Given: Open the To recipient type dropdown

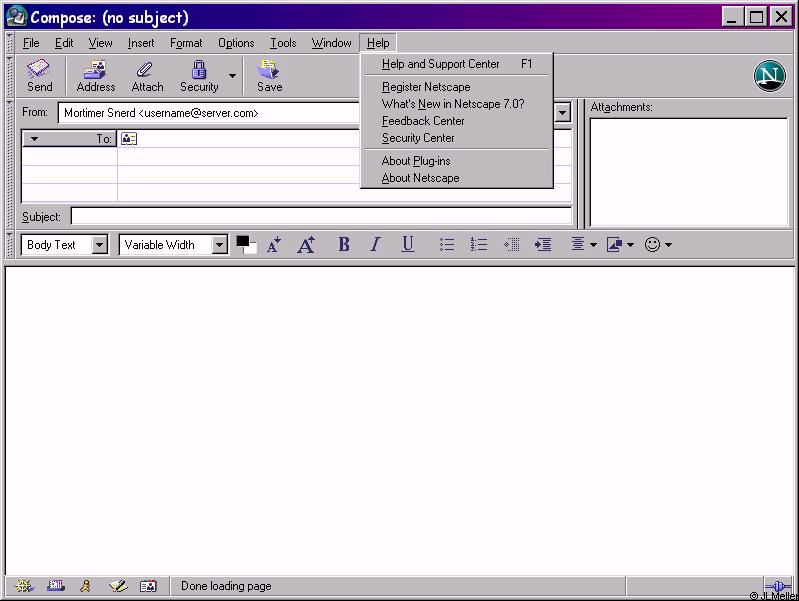Looking at the screenshot, I should click(69, 139).
